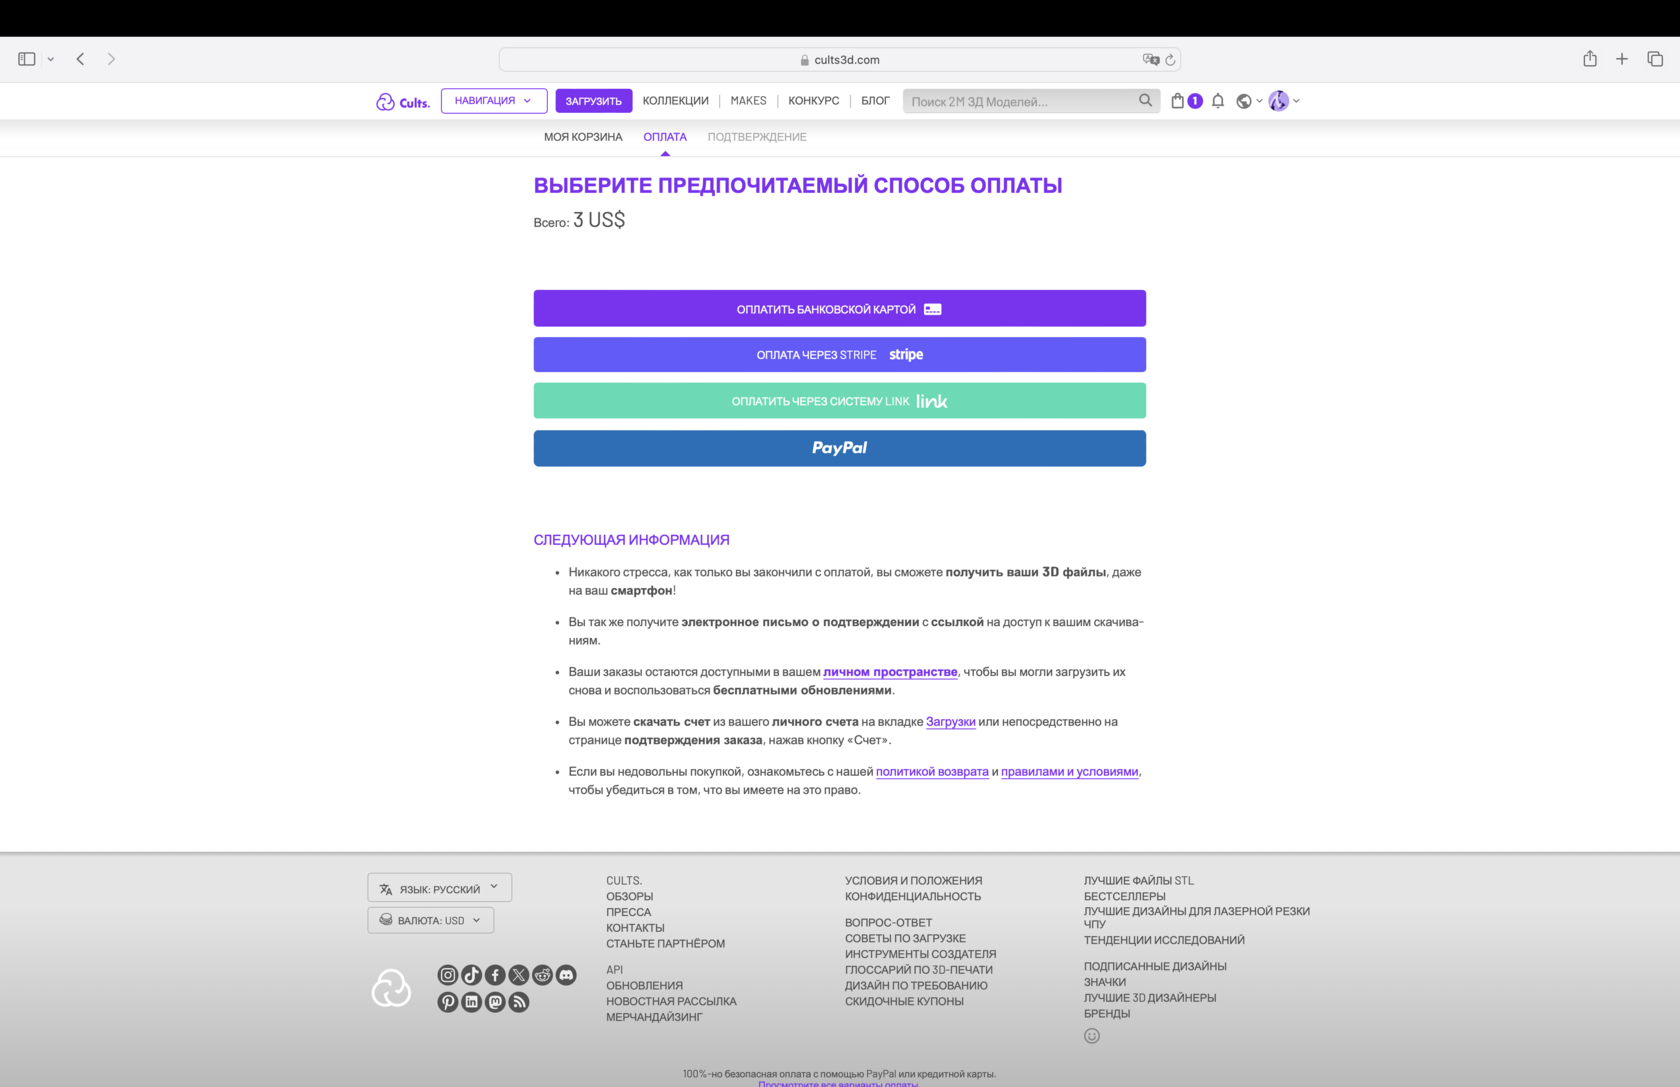Click the translate icon in address bar

(1151, 60)
